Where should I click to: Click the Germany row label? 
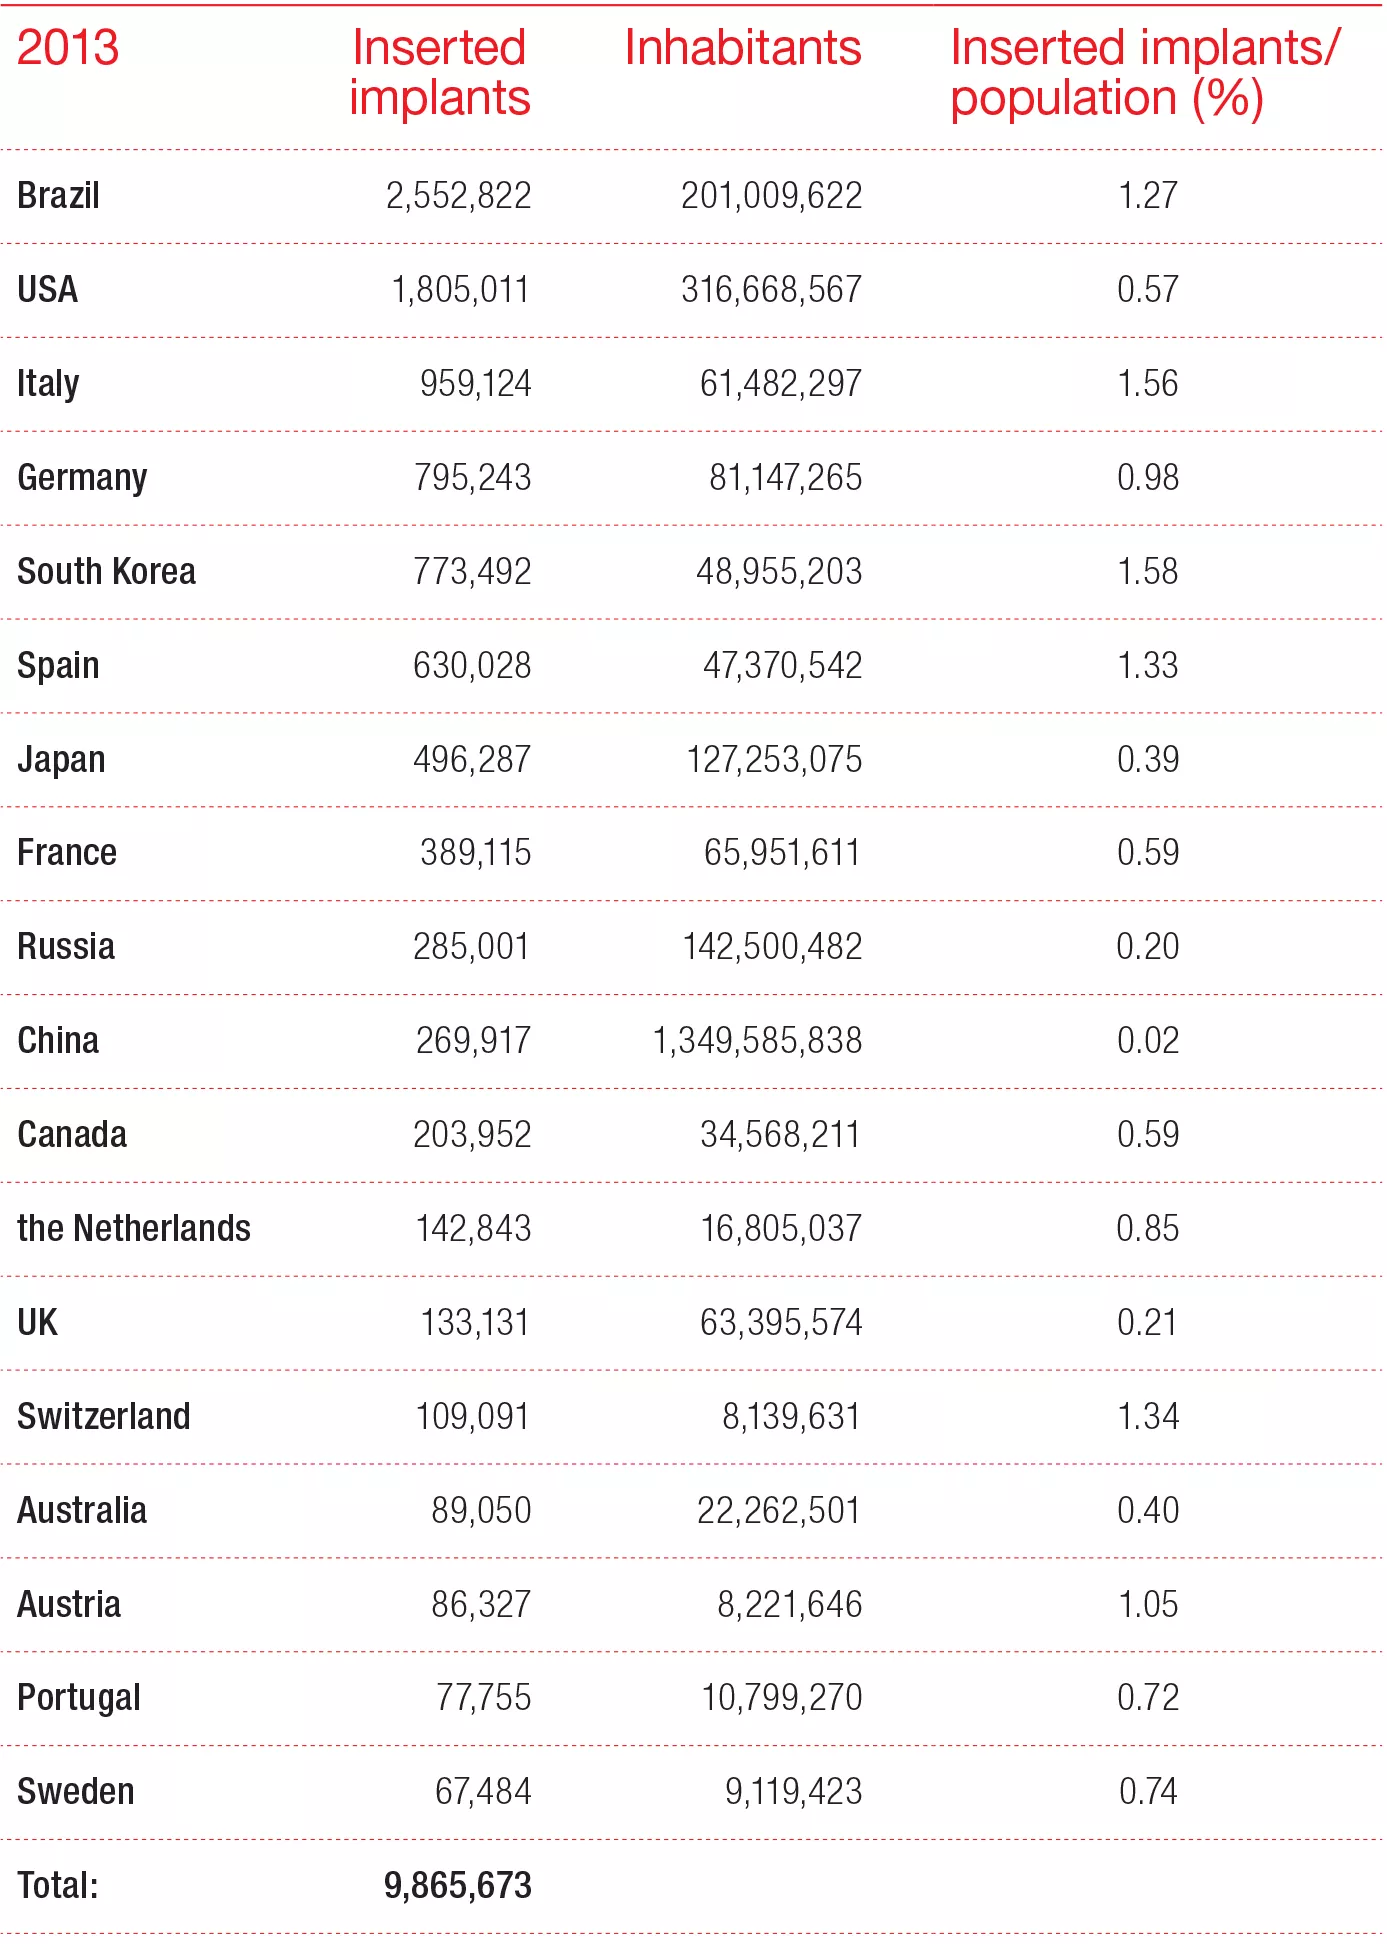pyautogui.click(x=82, y=478)
